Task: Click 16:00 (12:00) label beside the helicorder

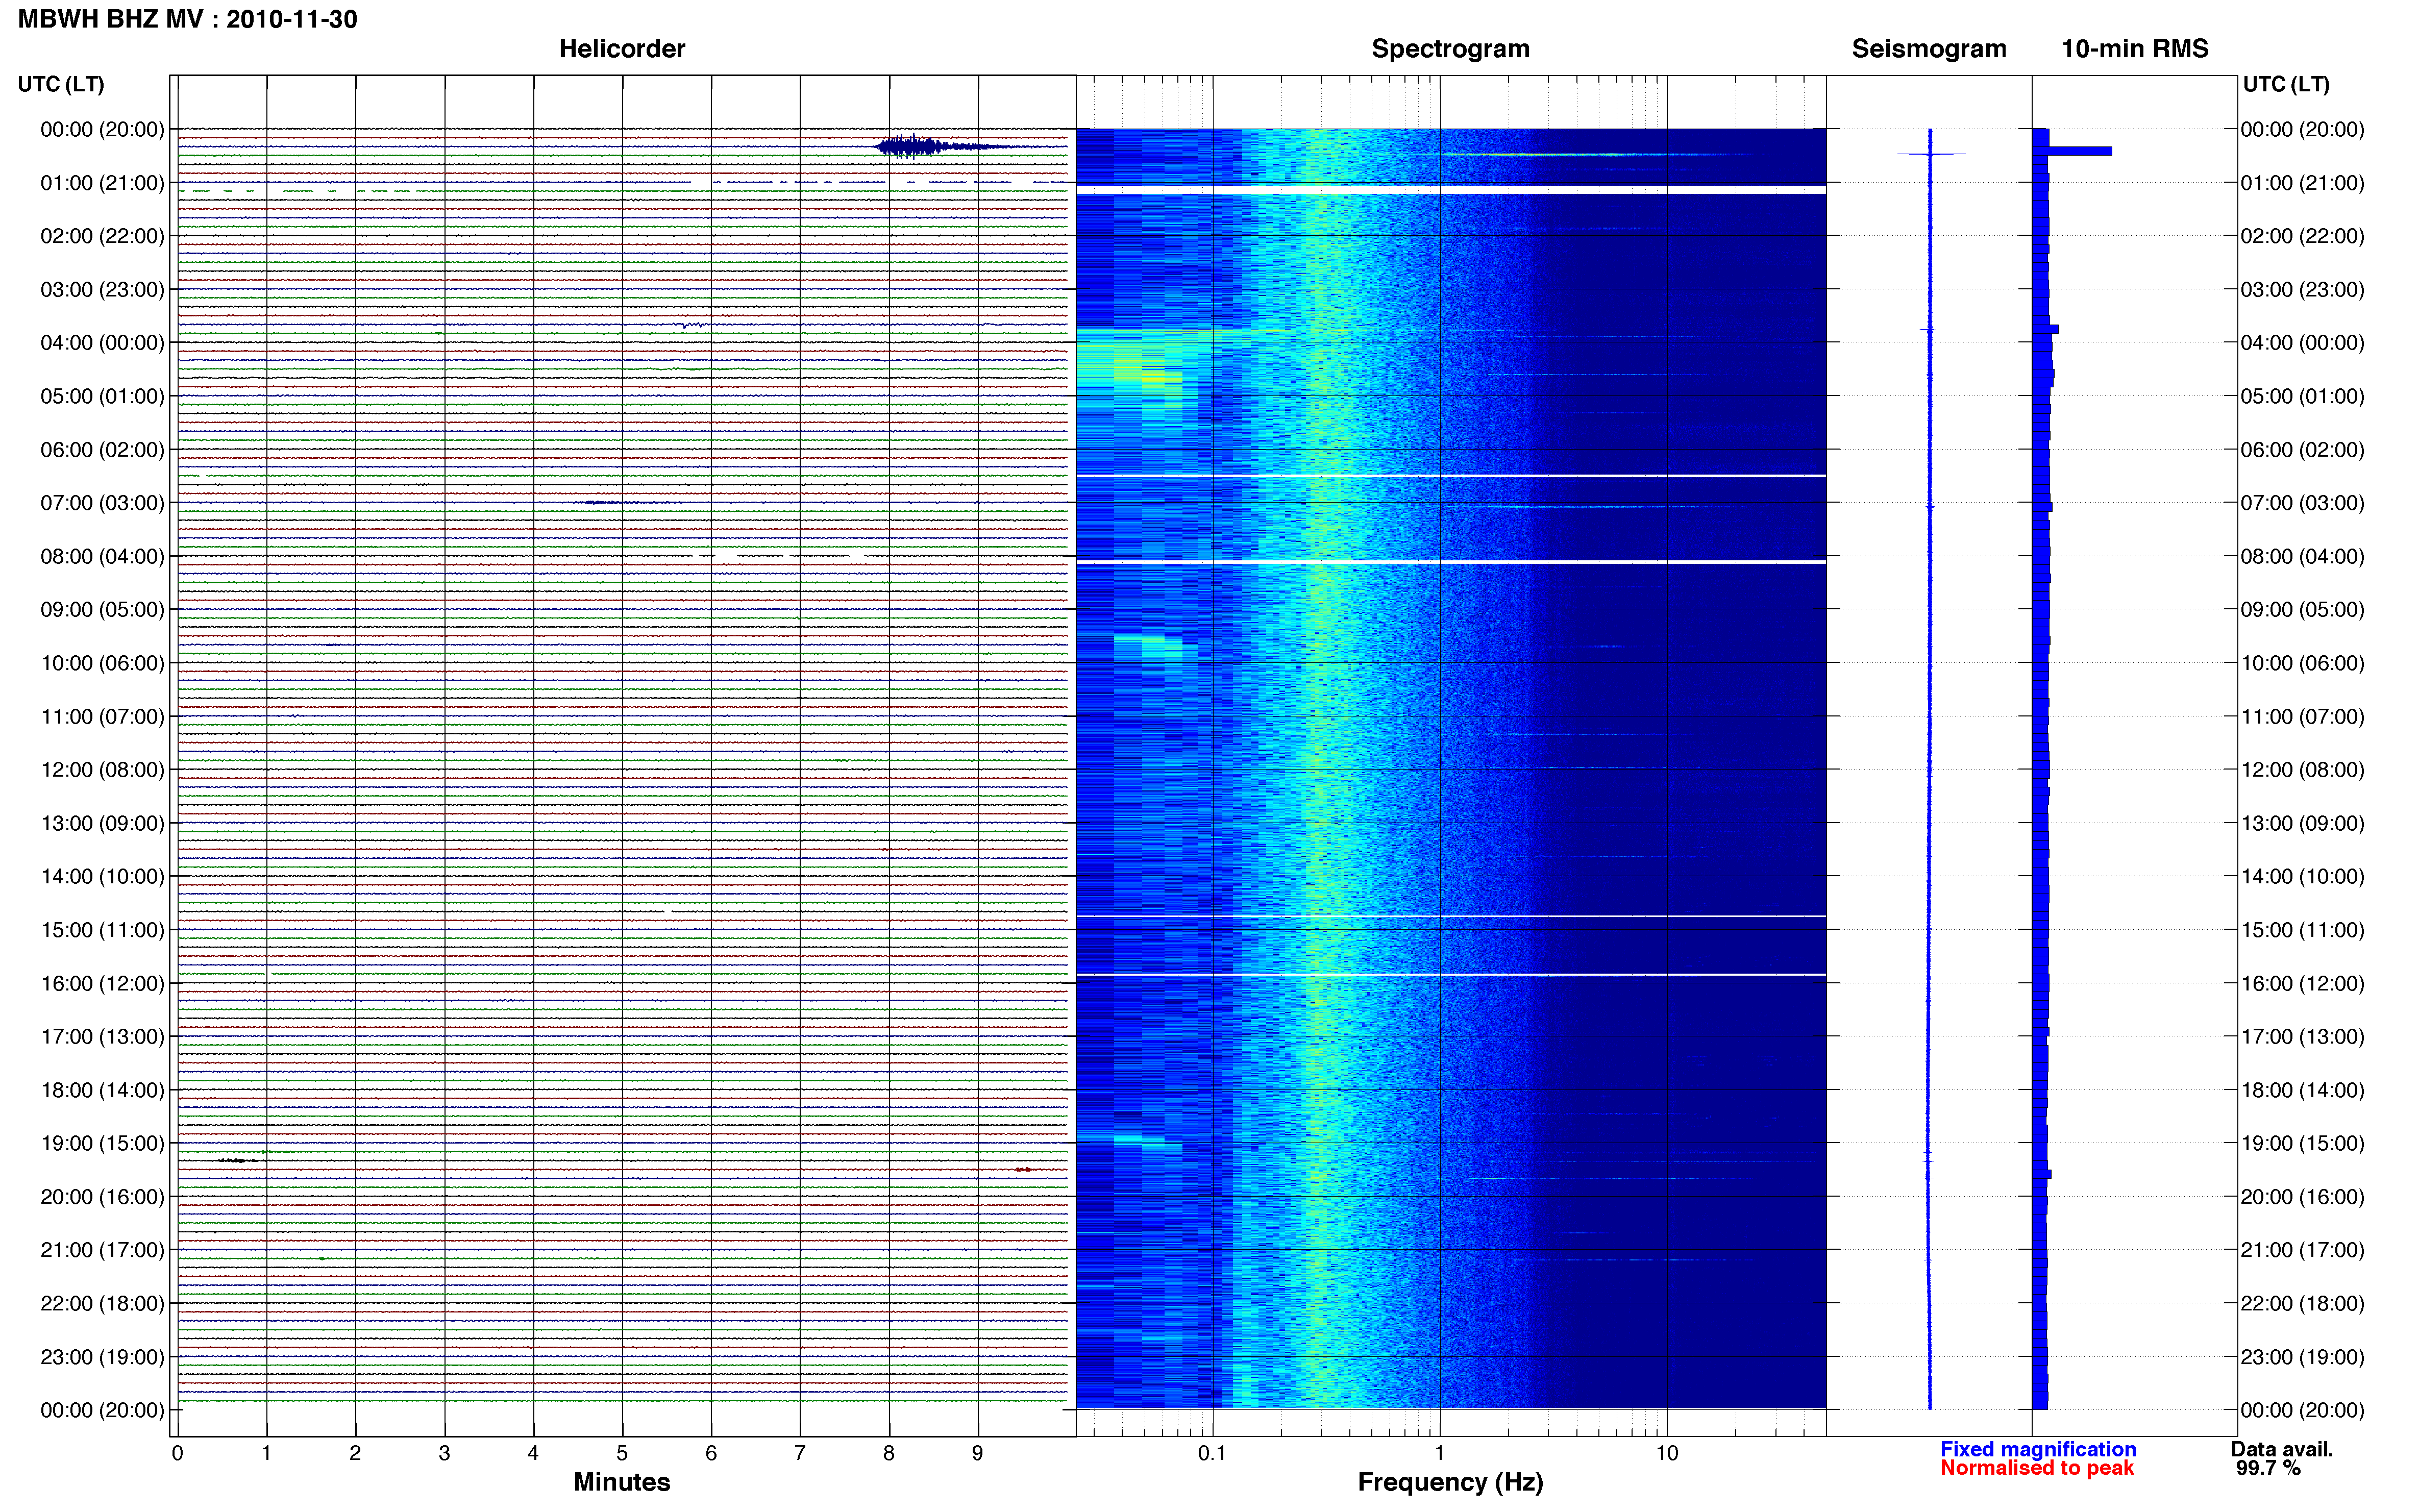Action: (x=102, y=983)
